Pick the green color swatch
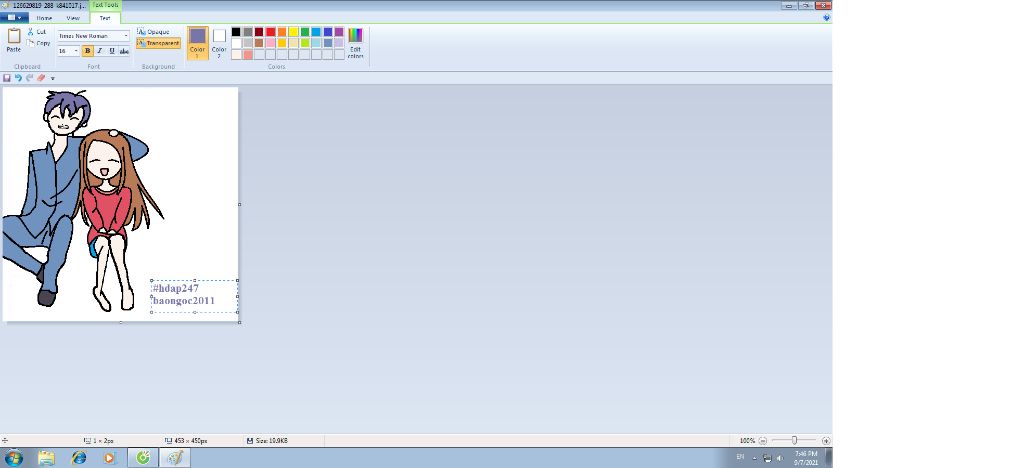This screenshot has width=1024, height=468. pyautogui.click(x=305, y=32)
